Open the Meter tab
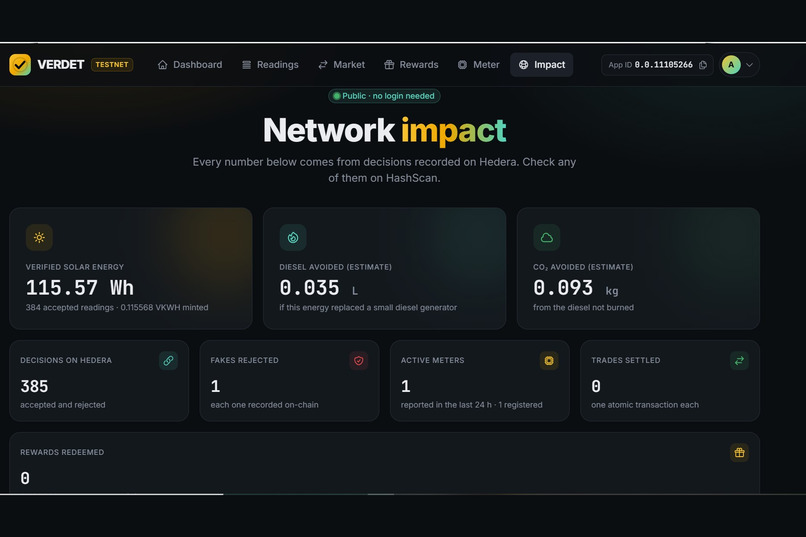Image resolution: width=806 pixels, height=537 pixels. click(479, 65)
